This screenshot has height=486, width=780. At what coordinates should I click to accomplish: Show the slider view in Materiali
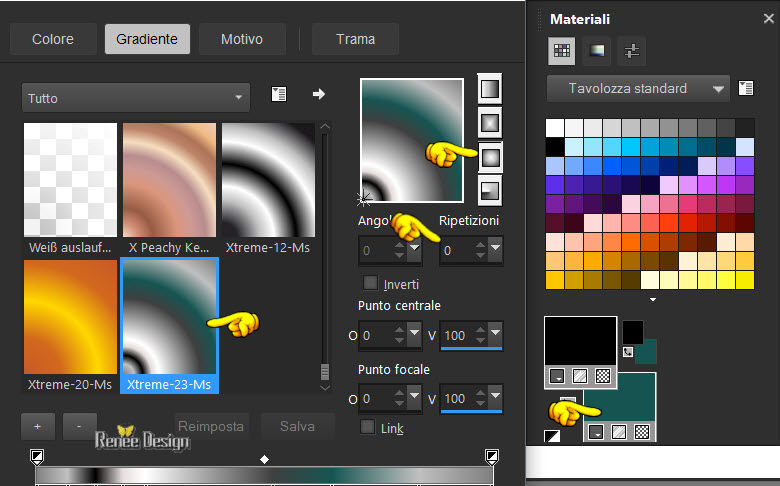point(632,50)
